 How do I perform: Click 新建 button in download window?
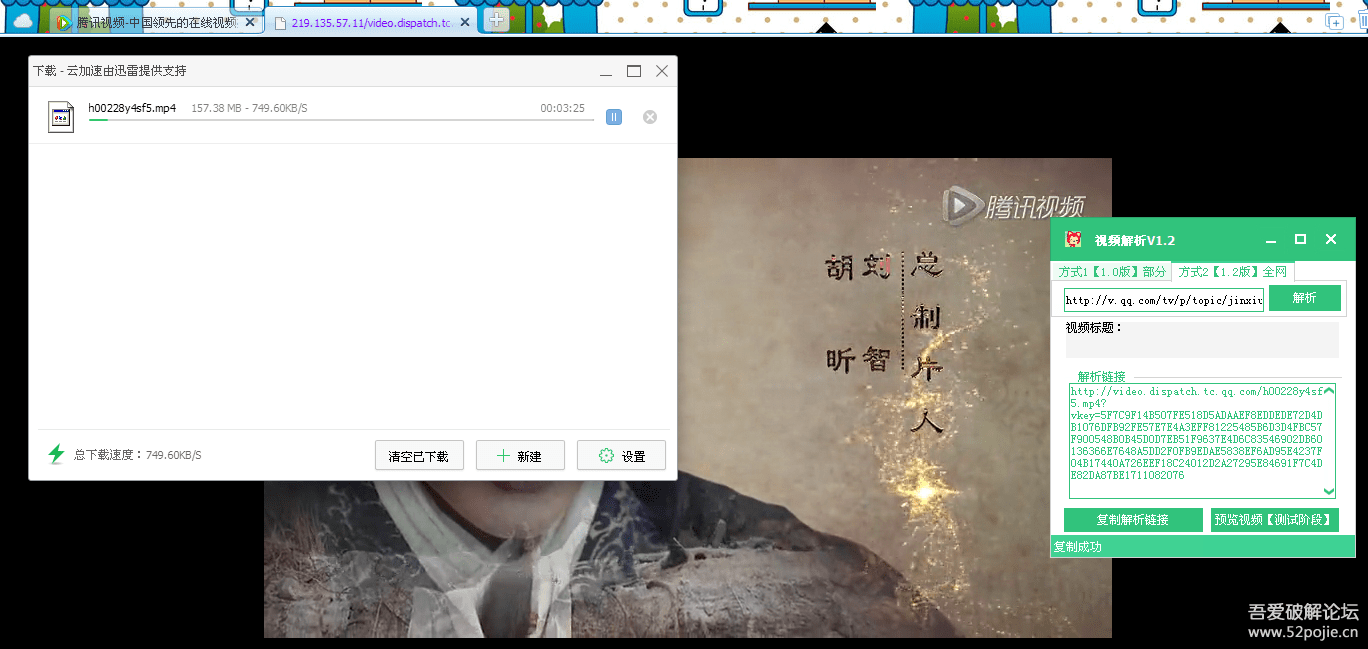pos(520,455)
